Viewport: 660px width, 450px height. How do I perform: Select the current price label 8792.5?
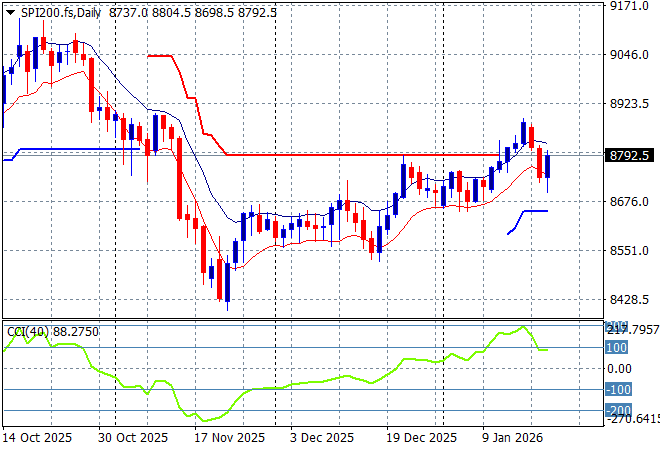(630, 155)
